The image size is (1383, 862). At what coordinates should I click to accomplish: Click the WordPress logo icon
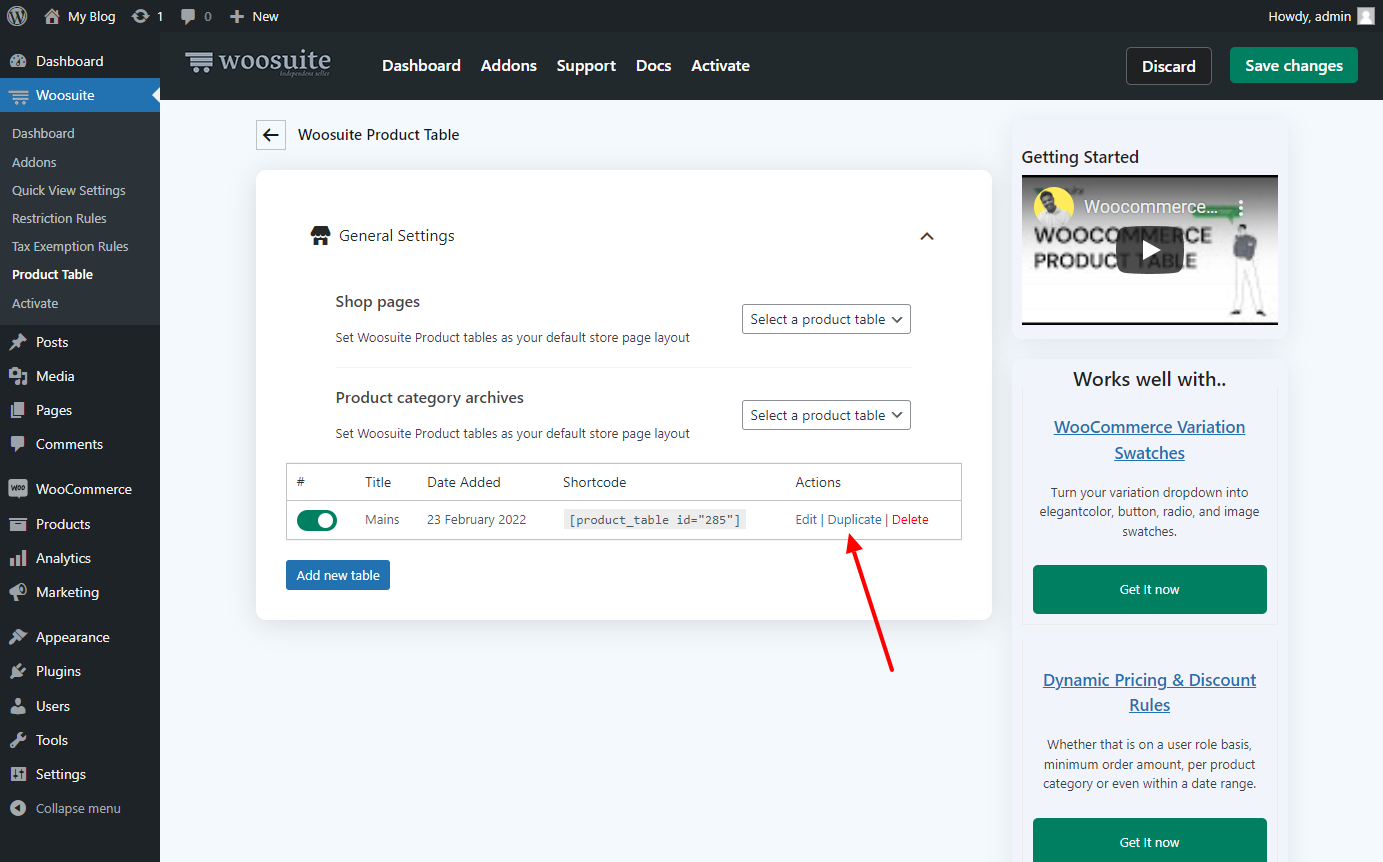(17, 16)
